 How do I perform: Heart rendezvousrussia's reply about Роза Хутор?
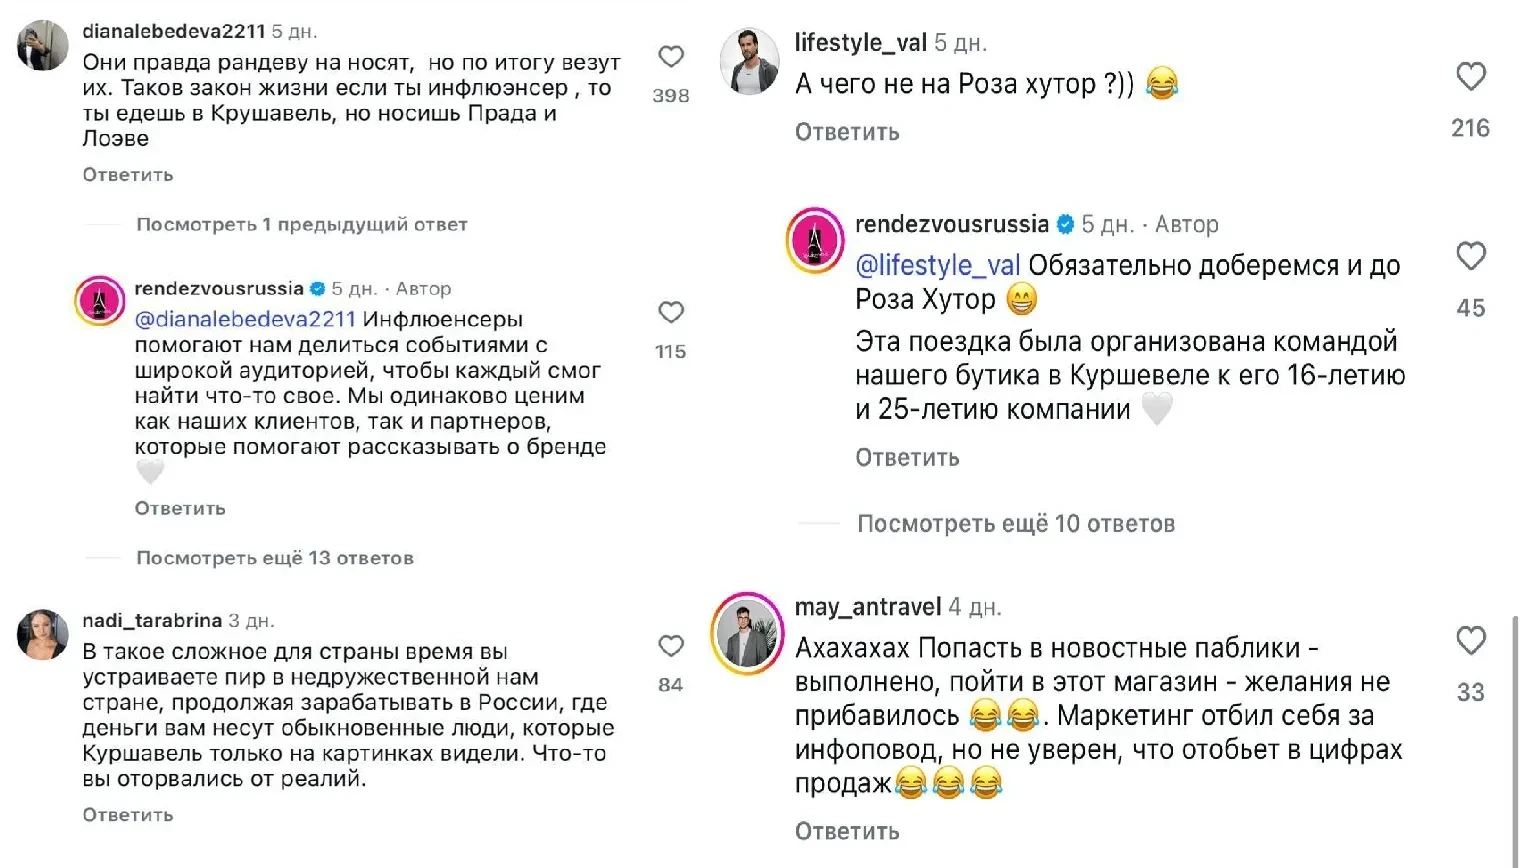coord(1470,257)
